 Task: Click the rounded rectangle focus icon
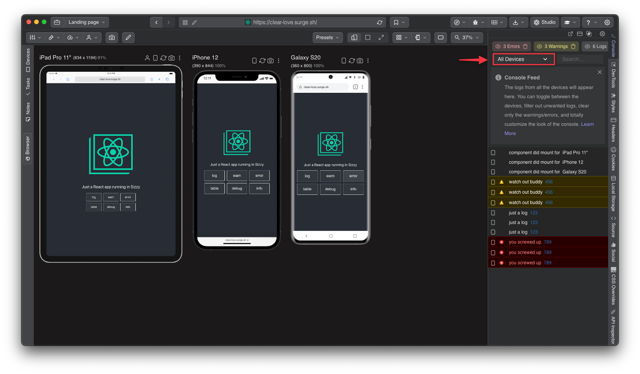440,38
